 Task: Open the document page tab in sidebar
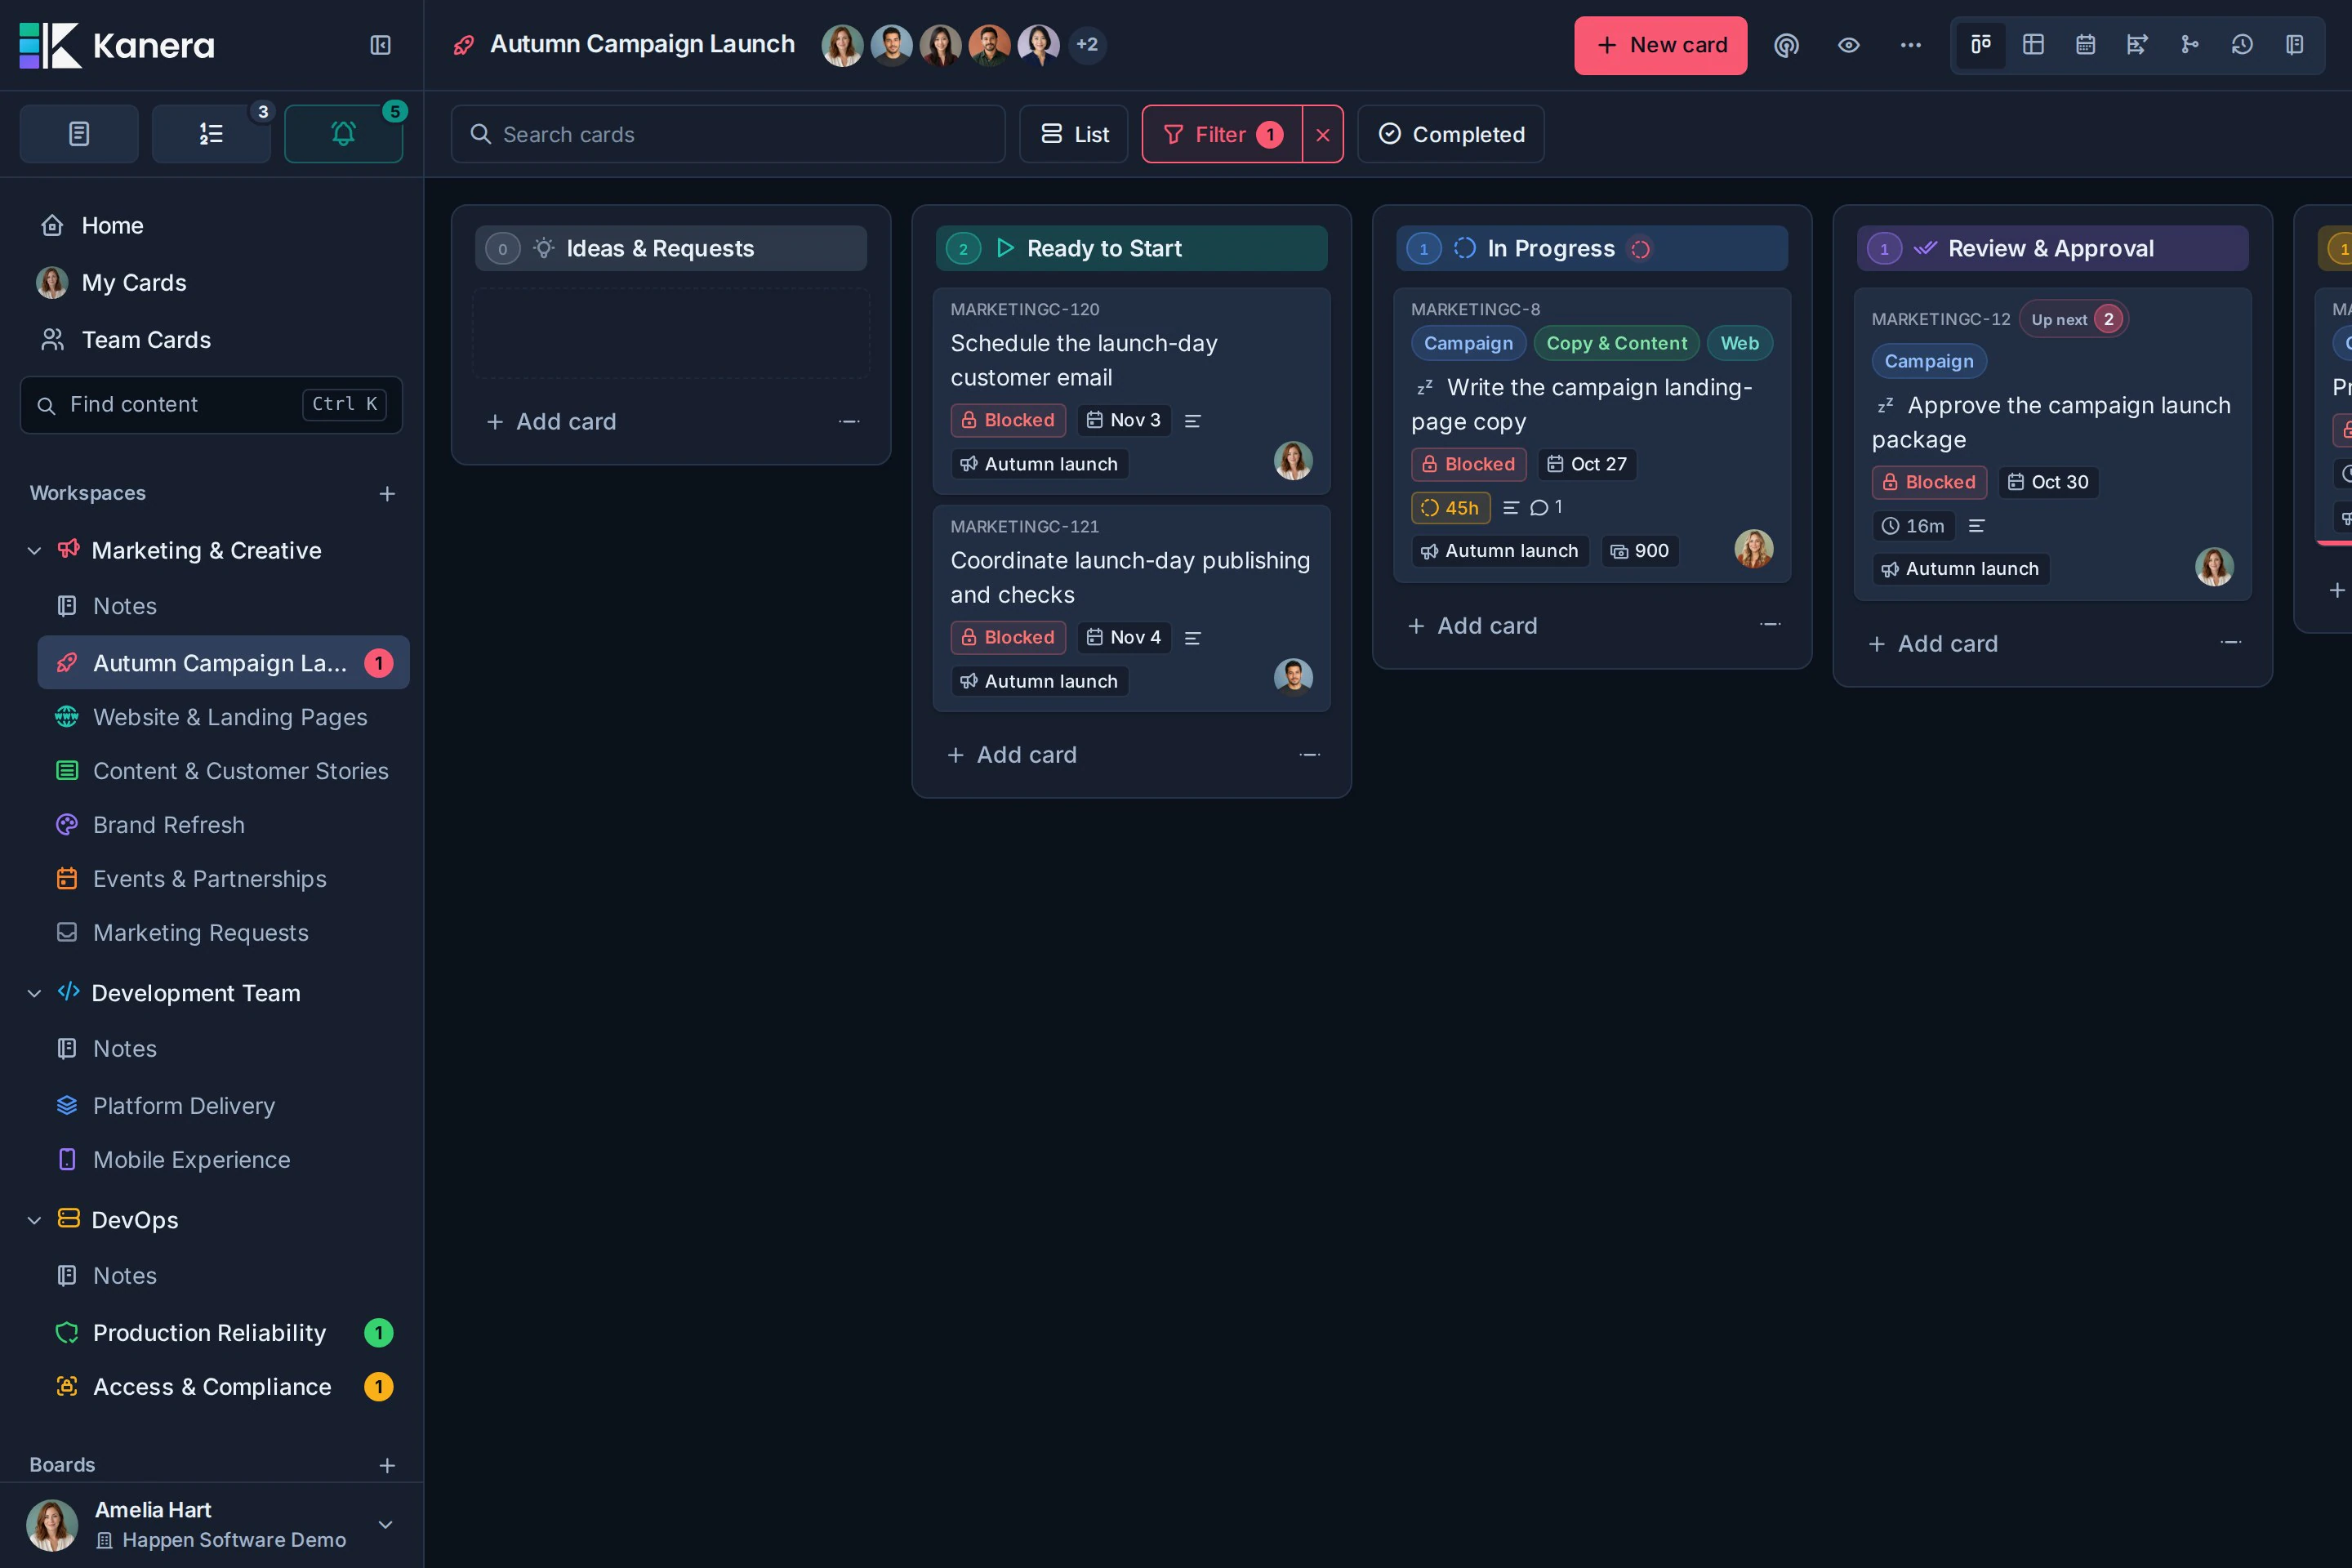[79, 134]
